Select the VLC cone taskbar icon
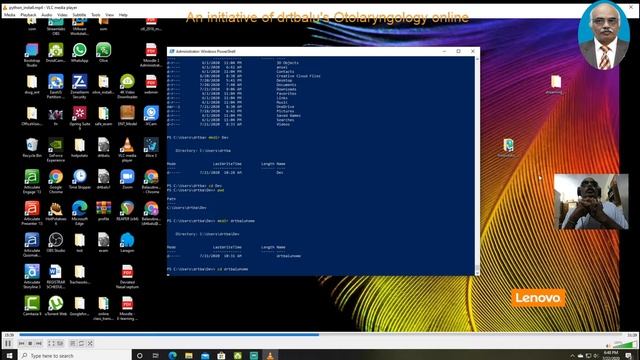Viewport: 640px width, 360px height. click(x=270, y=356)
